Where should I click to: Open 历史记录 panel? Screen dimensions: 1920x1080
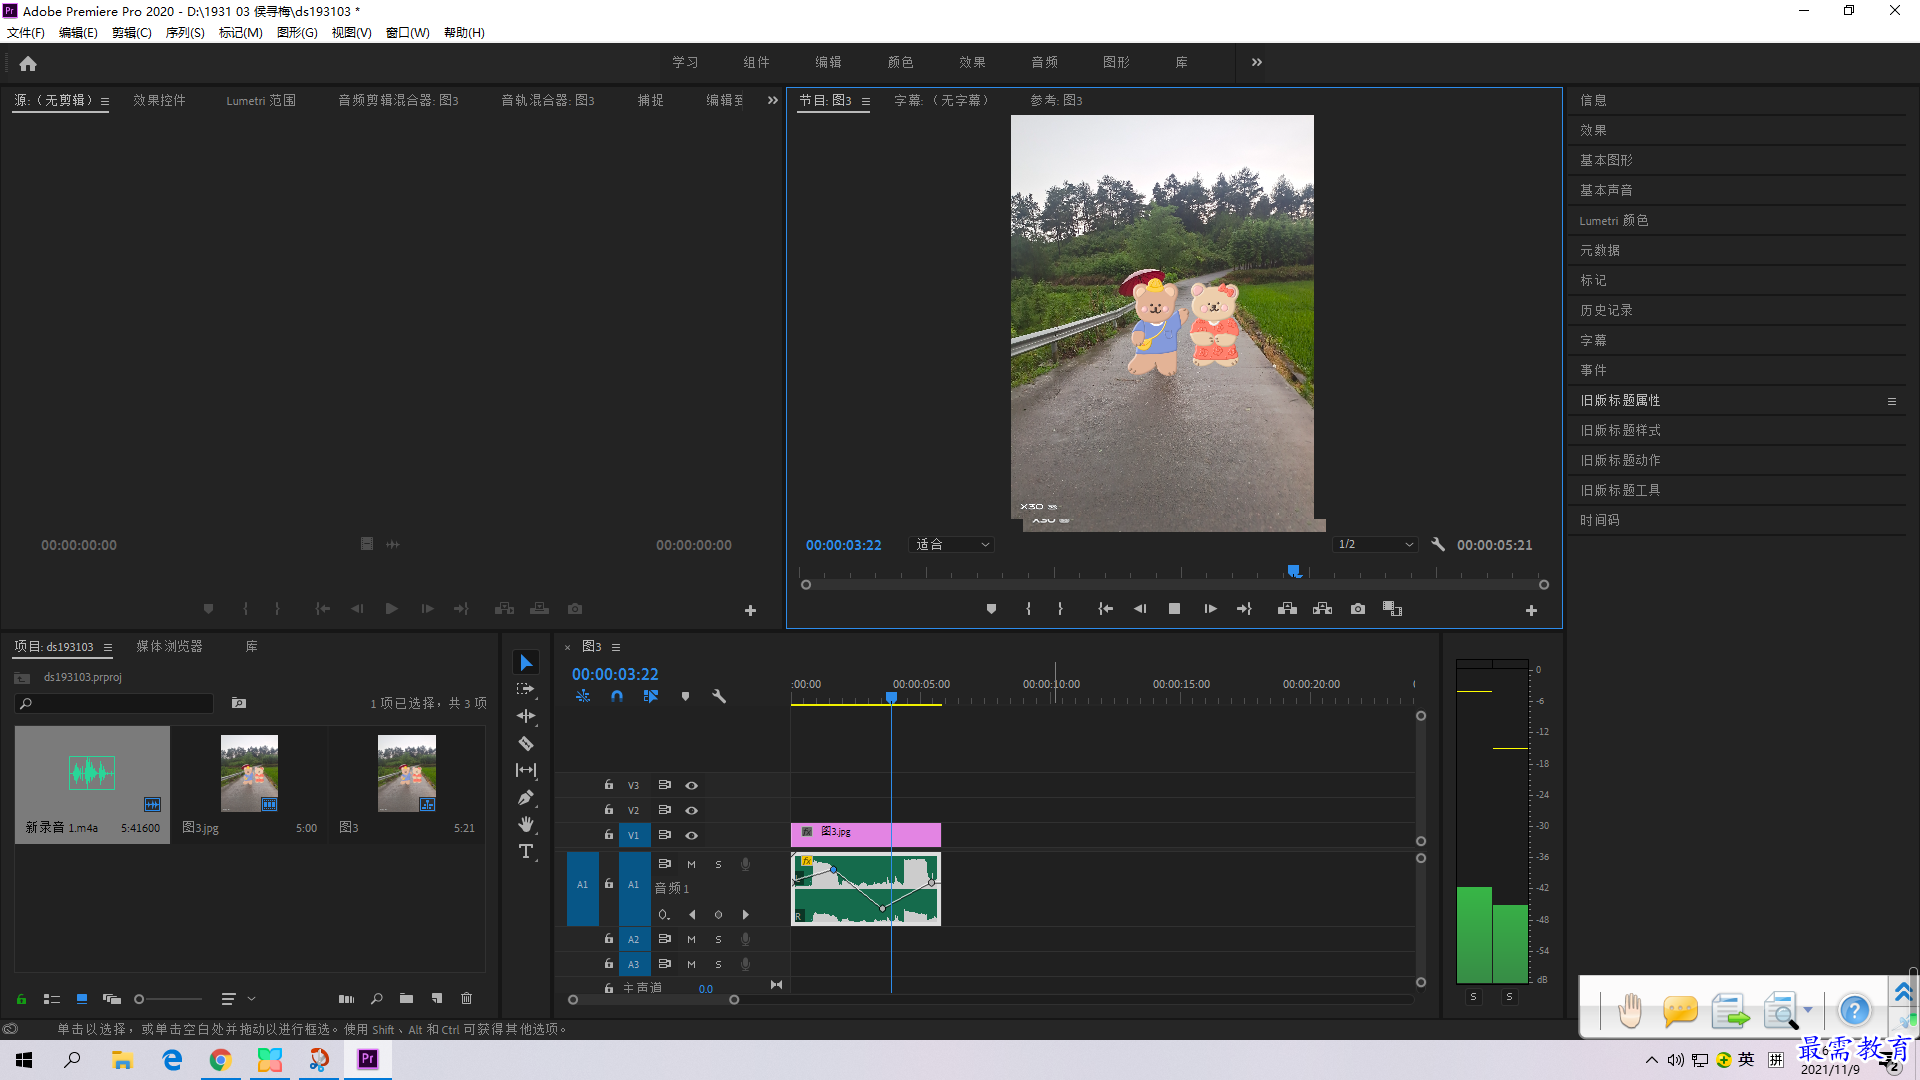[x=1606, y=310]
